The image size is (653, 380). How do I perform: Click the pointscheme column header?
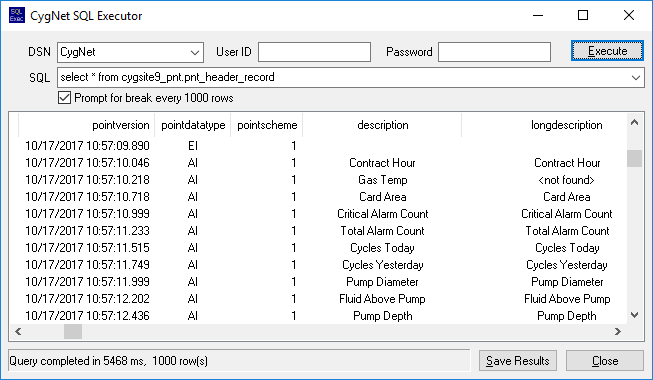267,125
